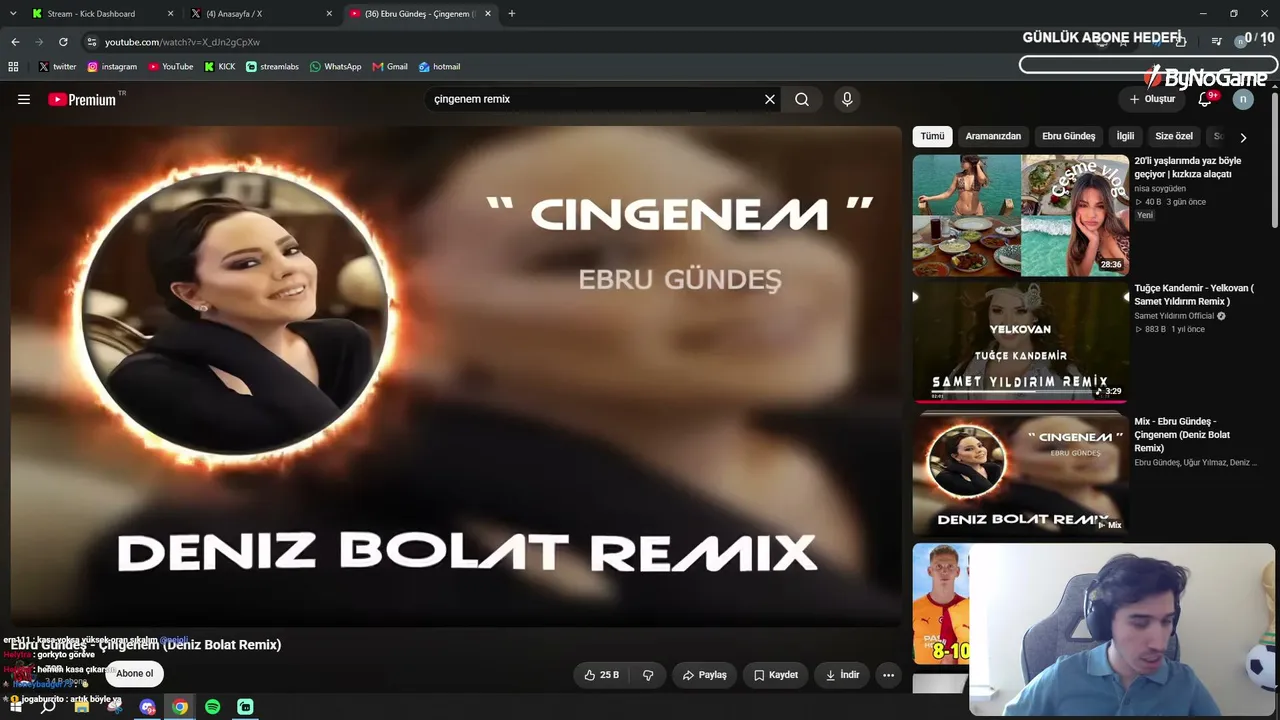Open File Explorer from the taskbar
1280x720 pixels.
point(82,707)
